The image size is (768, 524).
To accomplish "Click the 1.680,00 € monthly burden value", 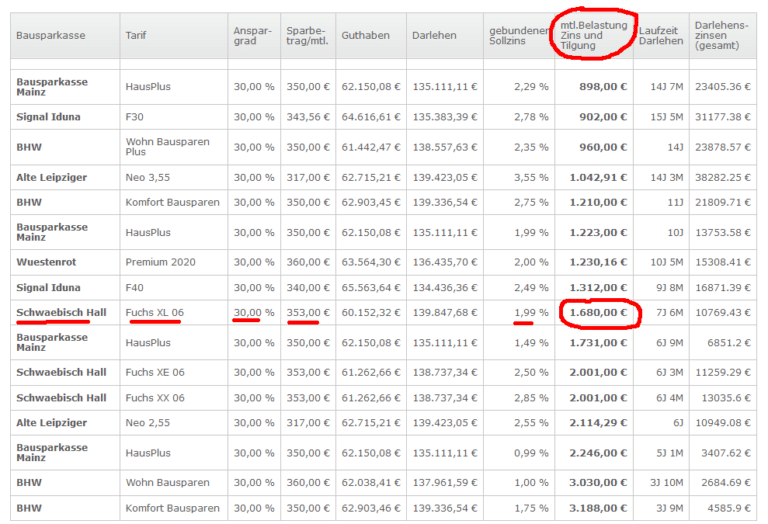I will coord(598,312).
